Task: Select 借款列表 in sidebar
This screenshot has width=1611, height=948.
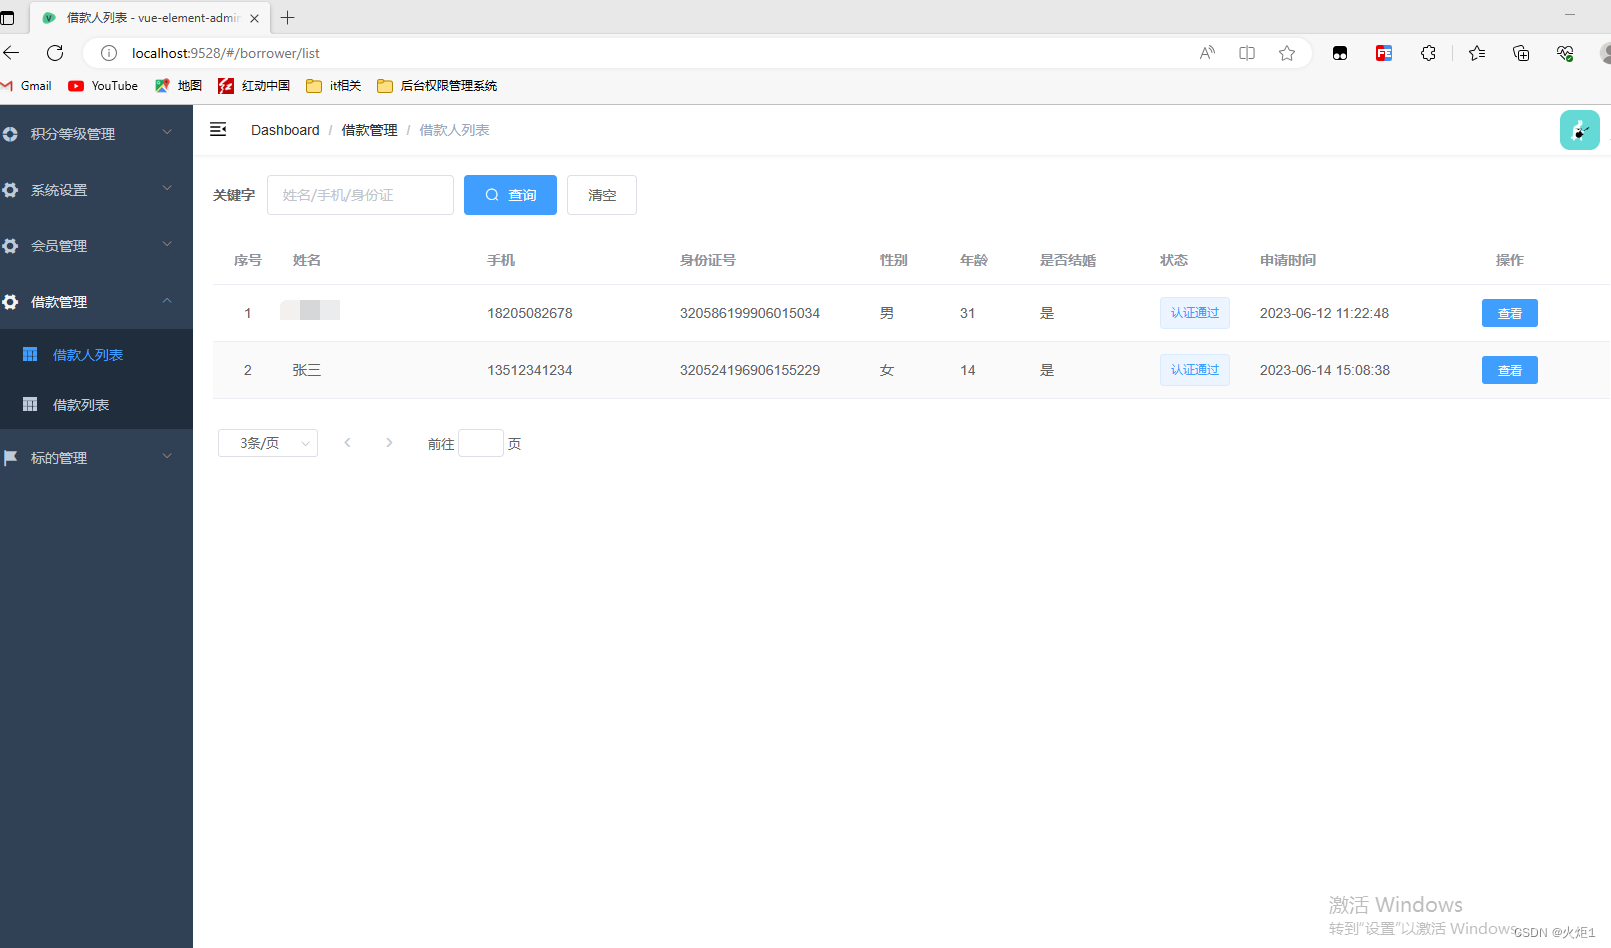Action: [96, 405]
